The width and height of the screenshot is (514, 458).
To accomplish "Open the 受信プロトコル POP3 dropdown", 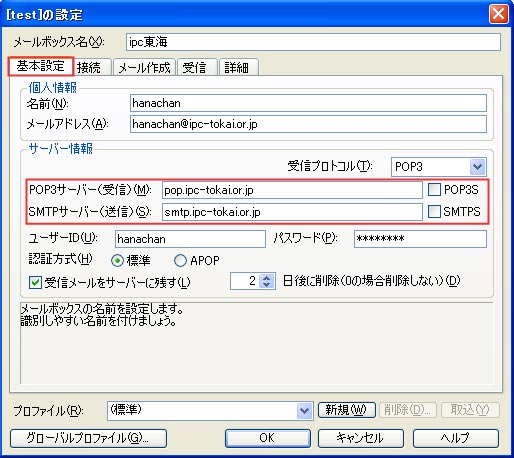I will tap(477, 167).
